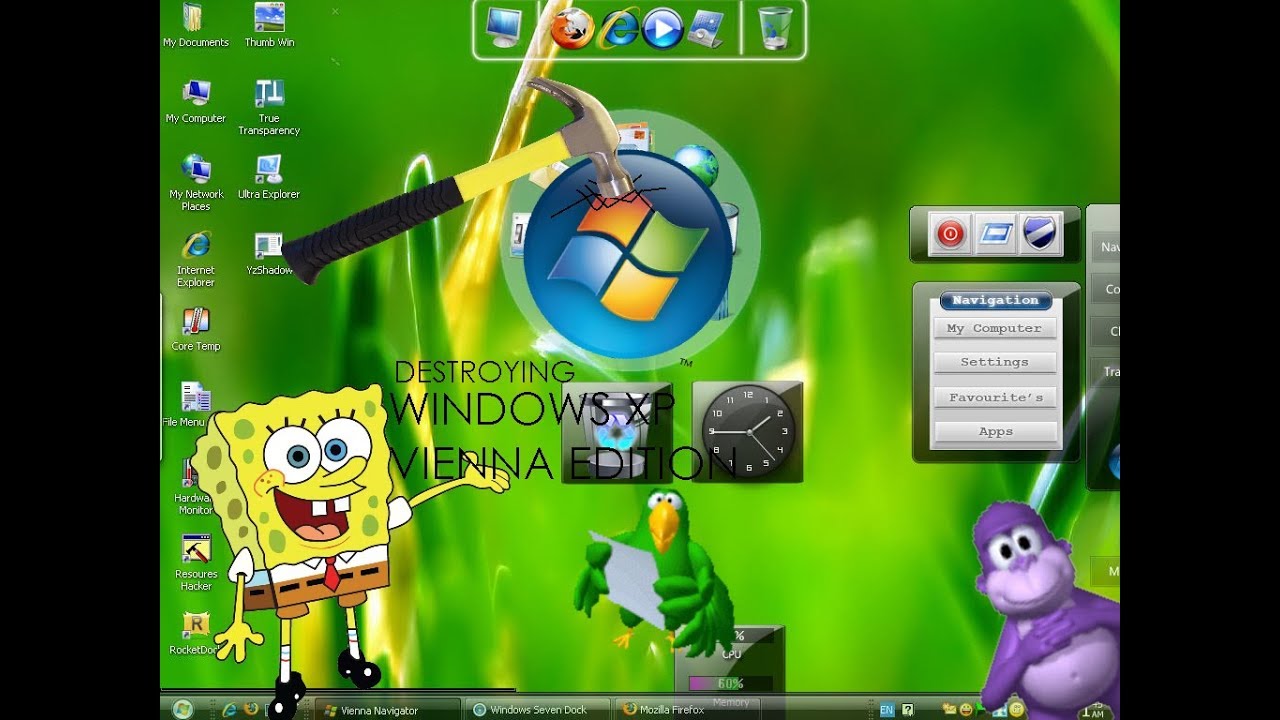Open the Internet Explorer desktop shortcut
This screenshot has height=720, width=1280.
[196, 259]
